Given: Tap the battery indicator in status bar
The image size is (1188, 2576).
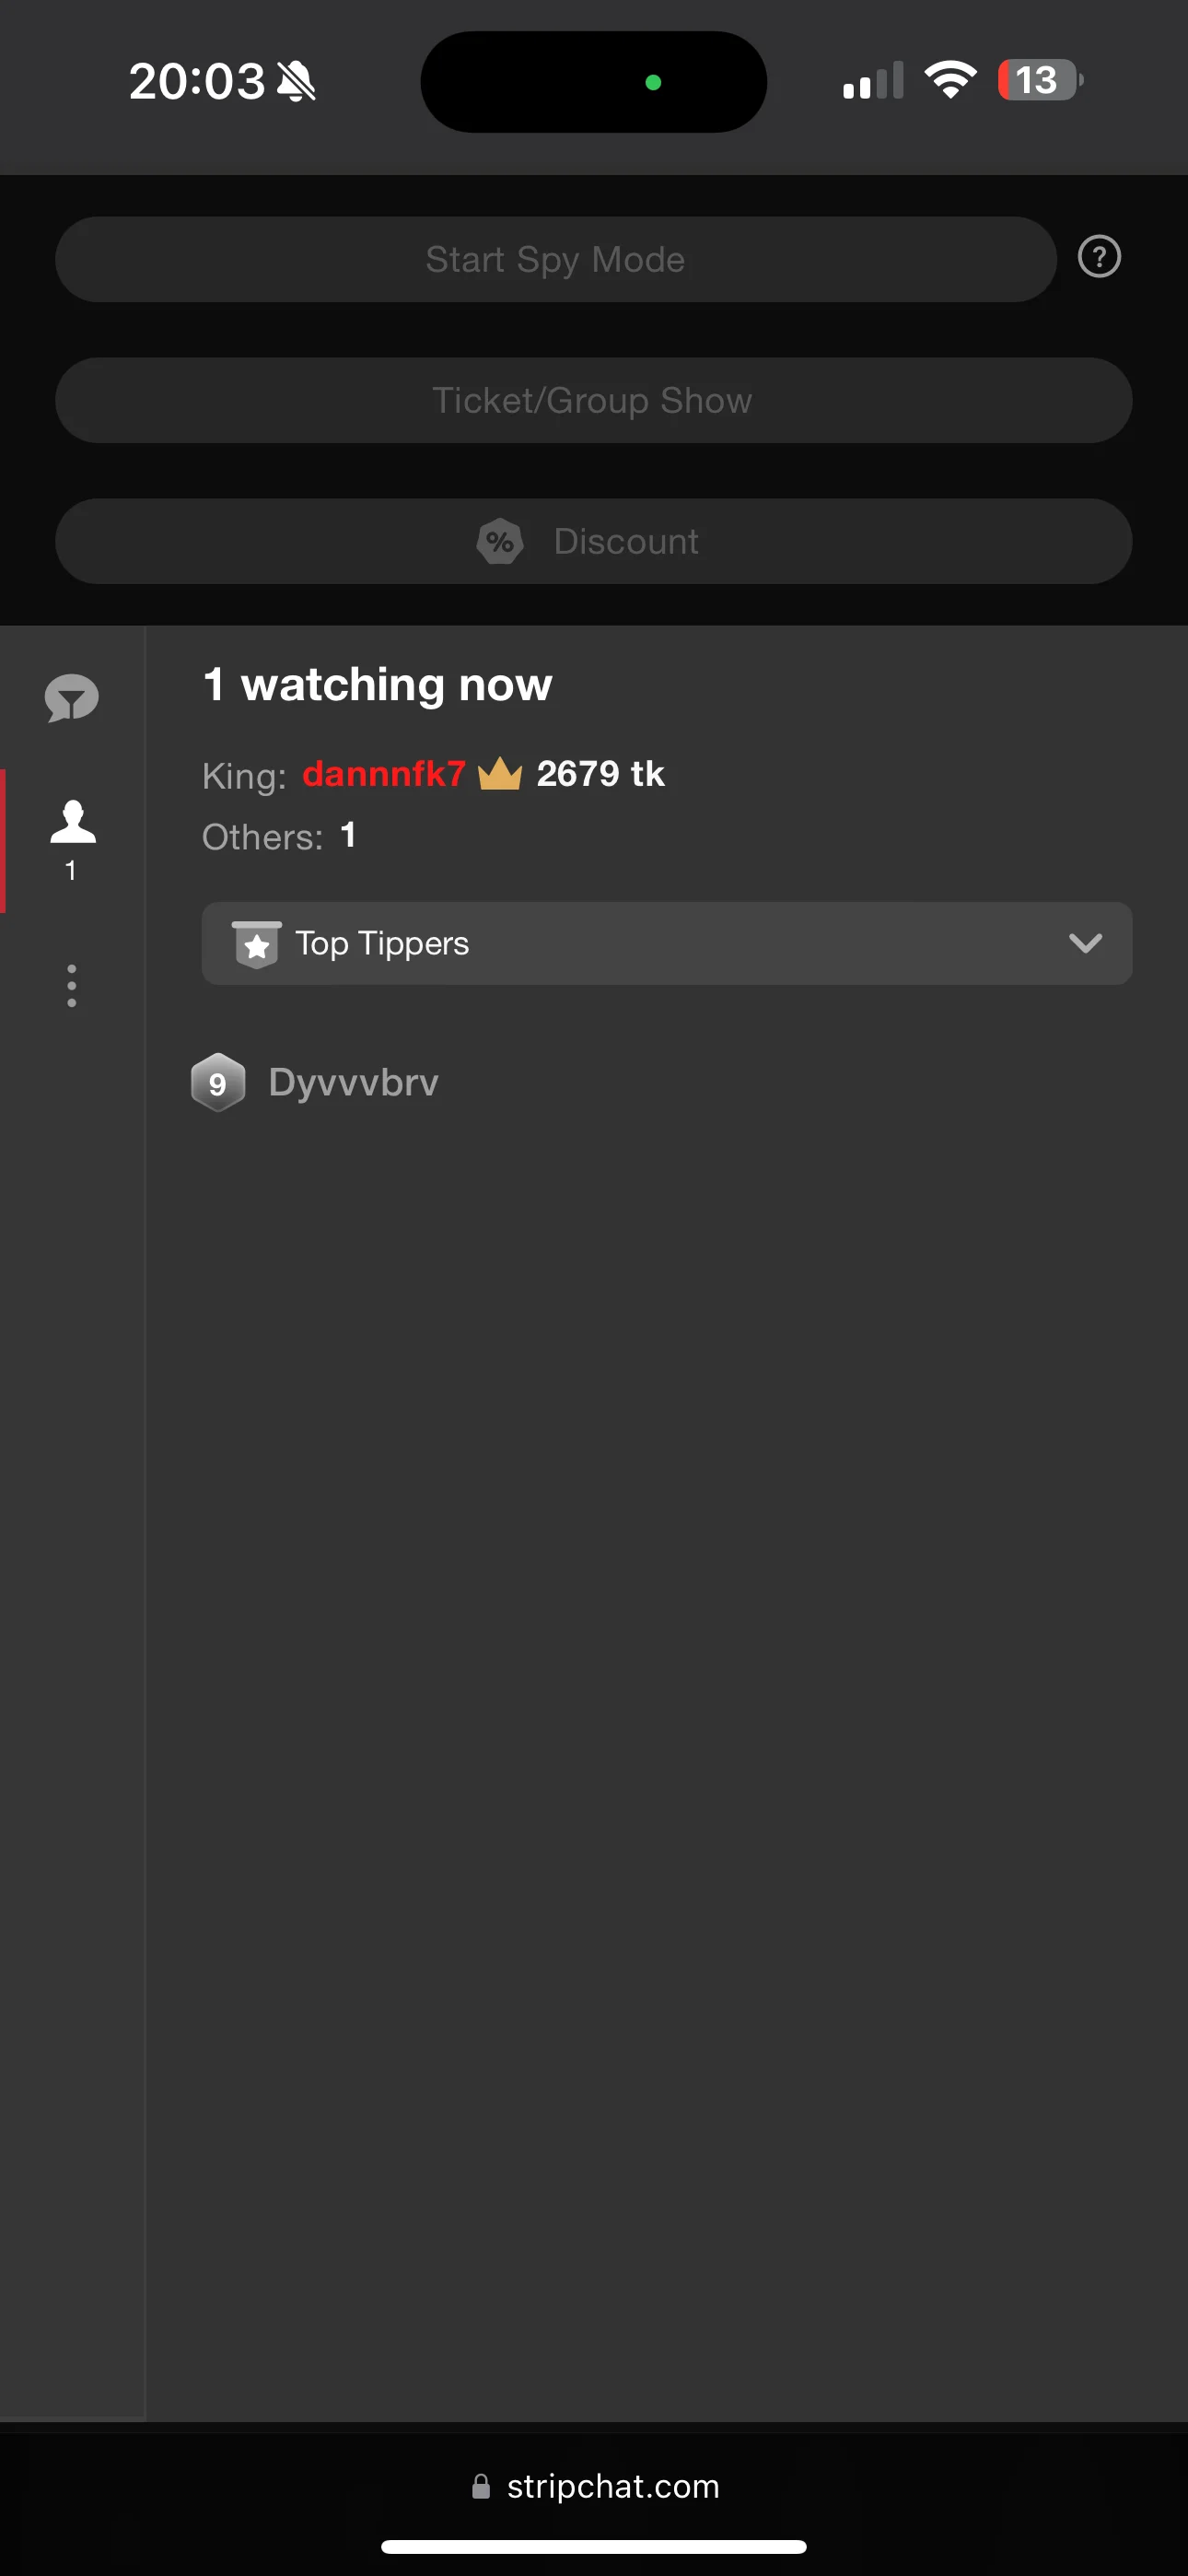Looking at the screenshot, I should coord(1040,81).
